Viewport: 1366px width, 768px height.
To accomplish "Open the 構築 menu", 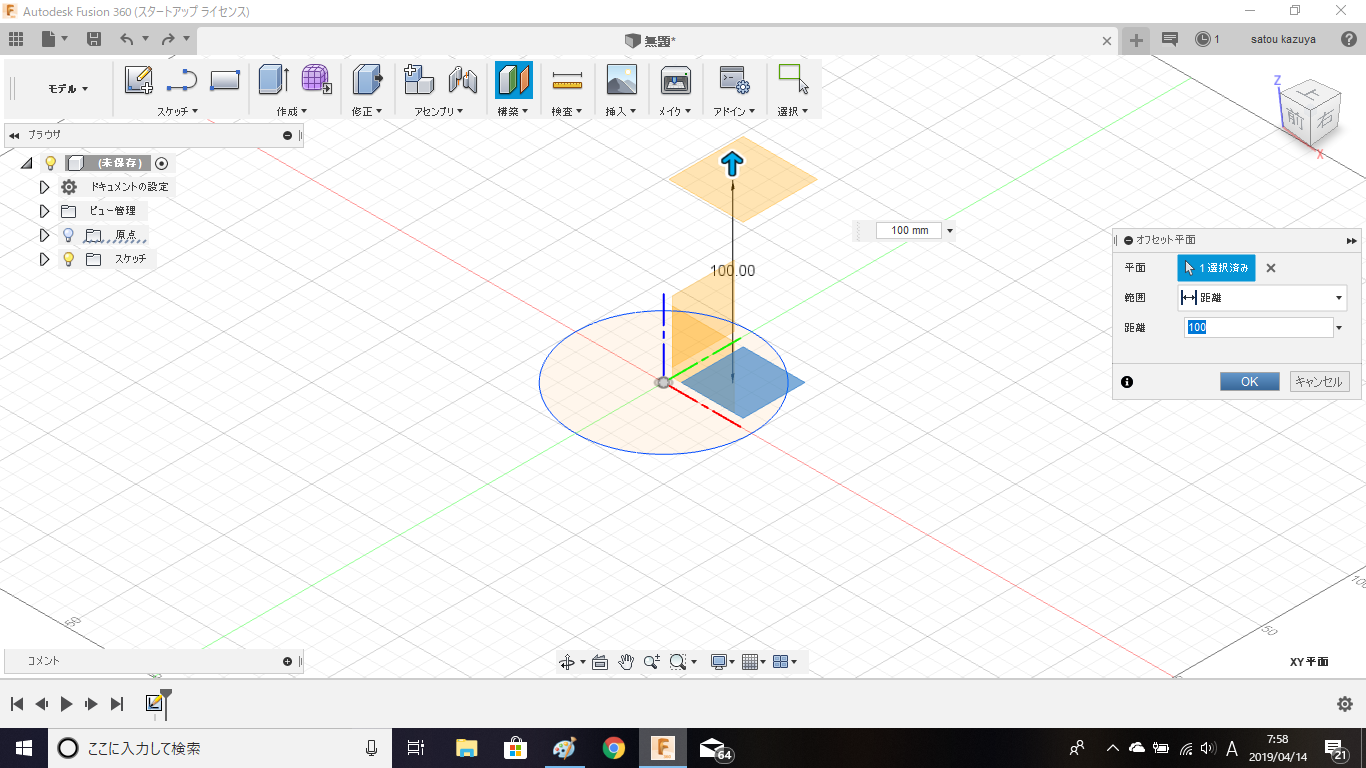I will point(513,111).
